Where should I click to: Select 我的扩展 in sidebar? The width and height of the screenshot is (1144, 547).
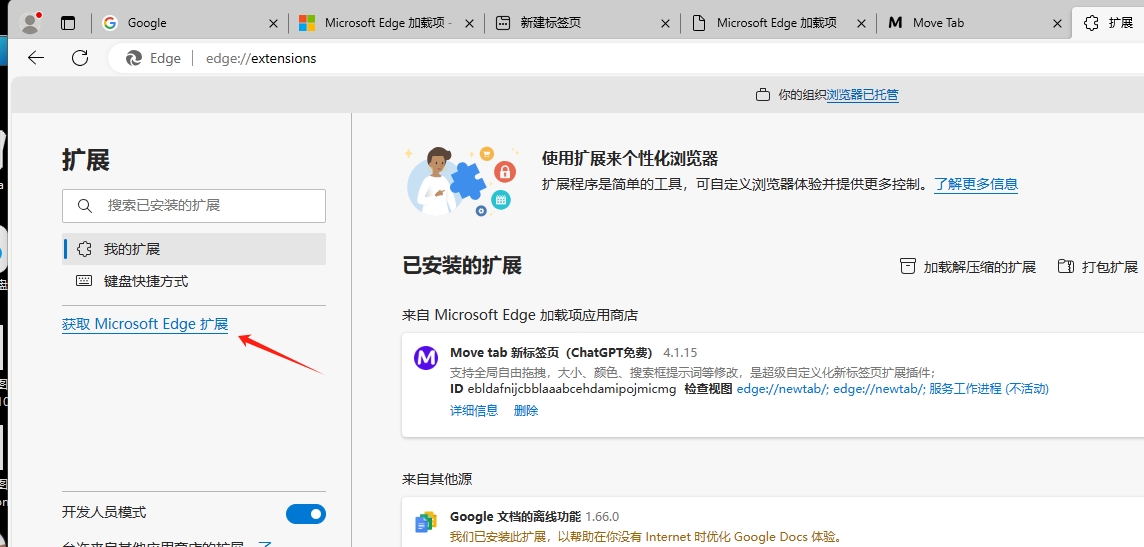click(x=194, y=249)
